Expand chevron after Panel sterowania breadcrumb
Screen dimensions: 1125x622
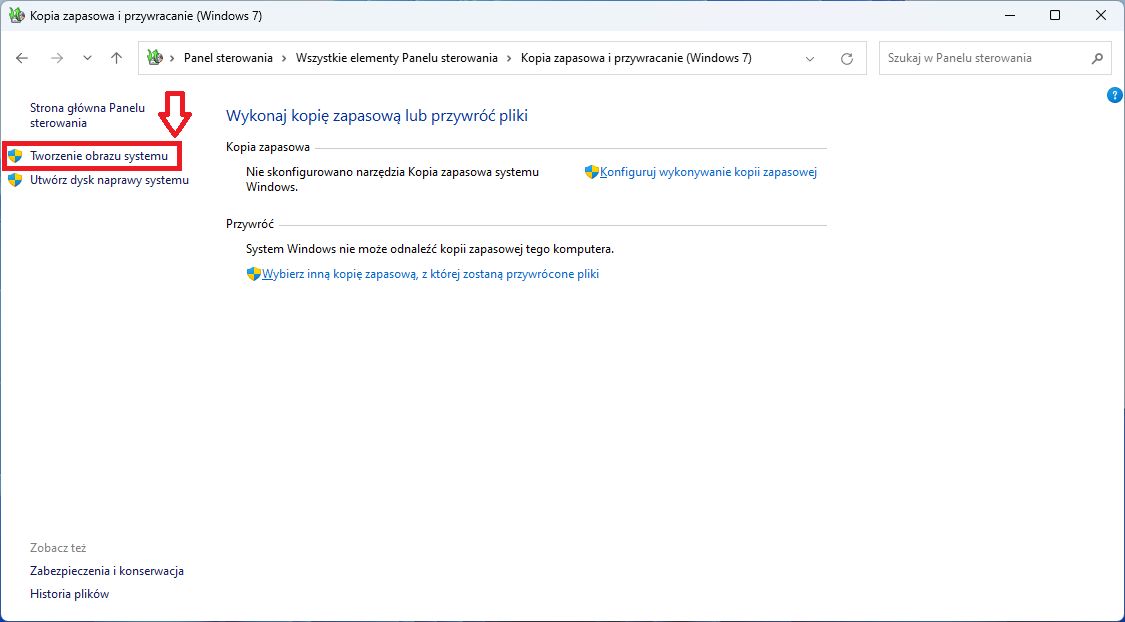pos(285,58)
